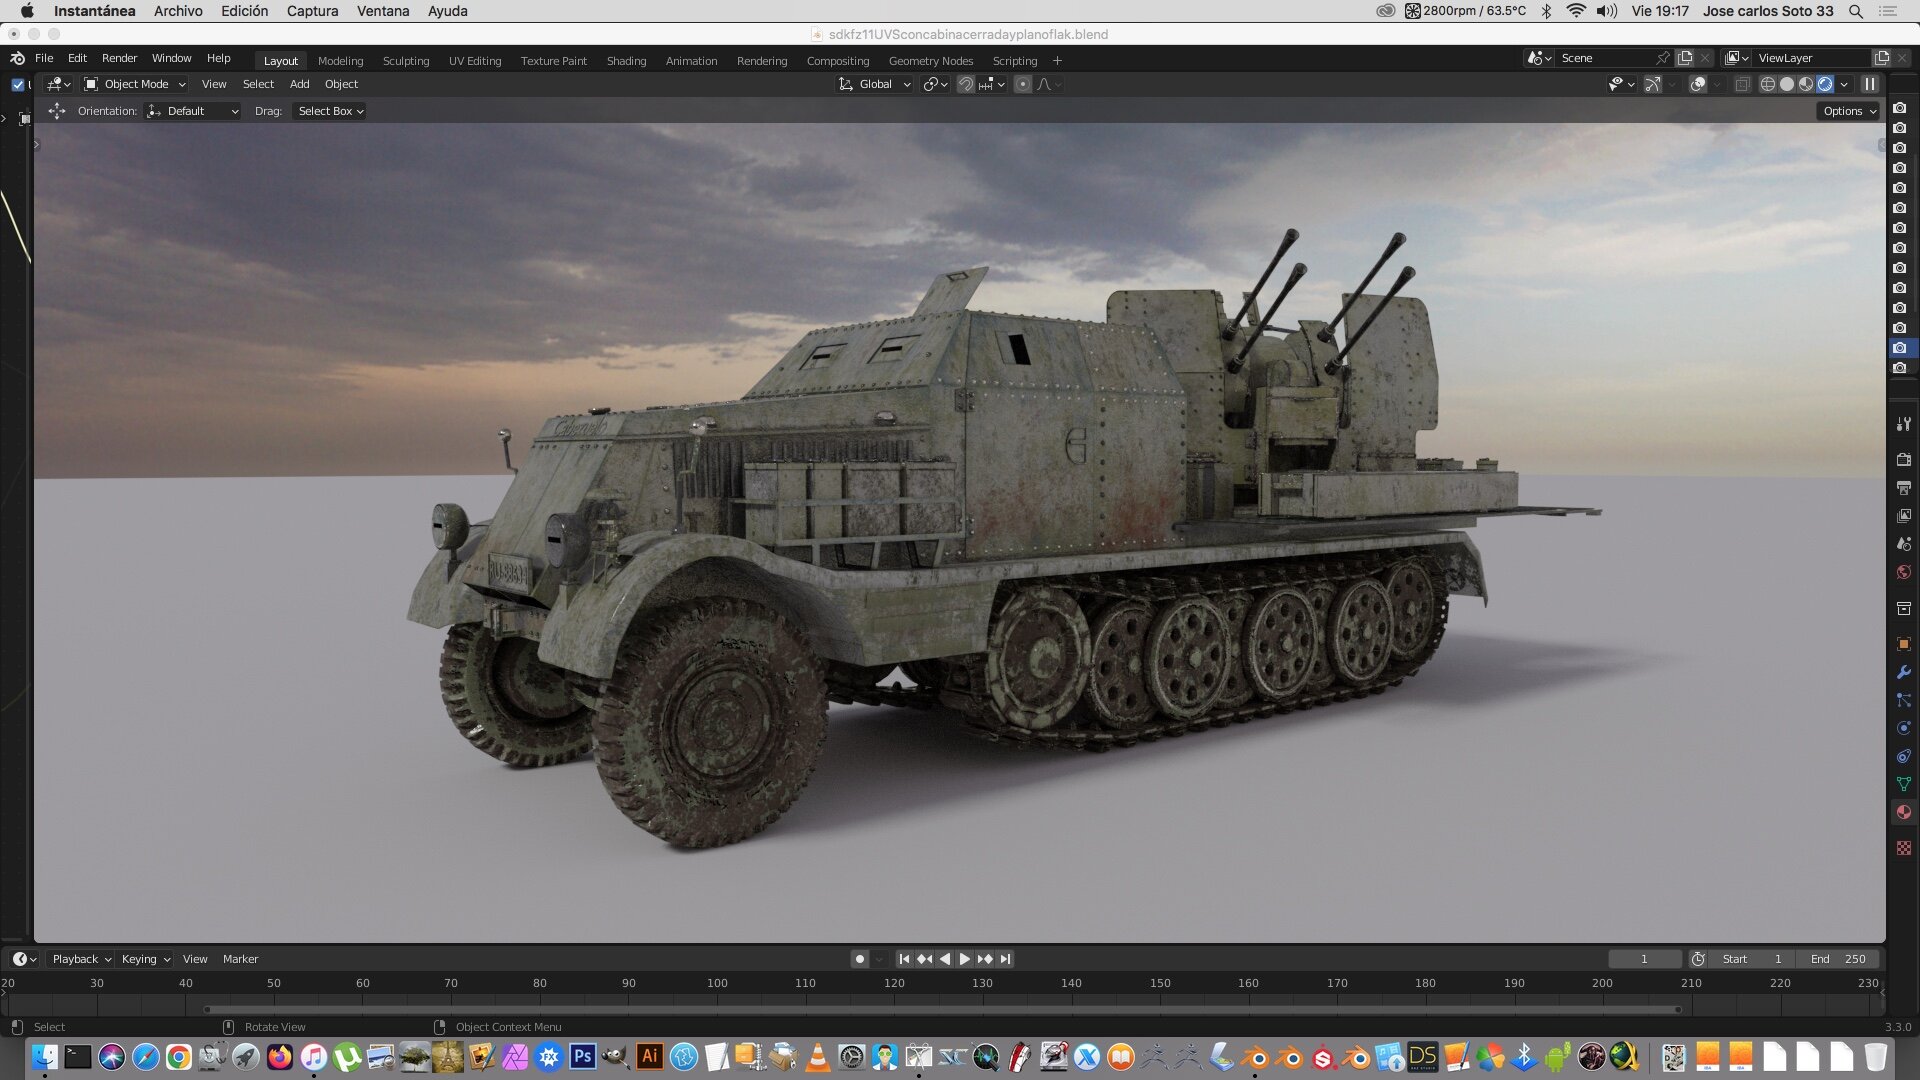Image resolution: width=1920 pixels, height=1080 pixels.
Task: Open the World properties tab
Action: click(x=1903, y=572)
